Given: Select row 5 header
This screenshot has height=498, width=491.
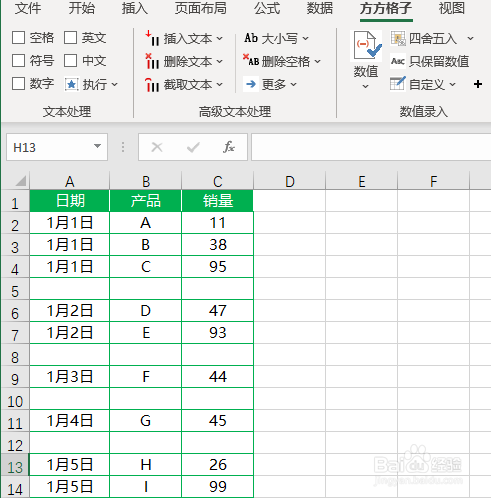Looking at the screenshot, I should point(15,289).
